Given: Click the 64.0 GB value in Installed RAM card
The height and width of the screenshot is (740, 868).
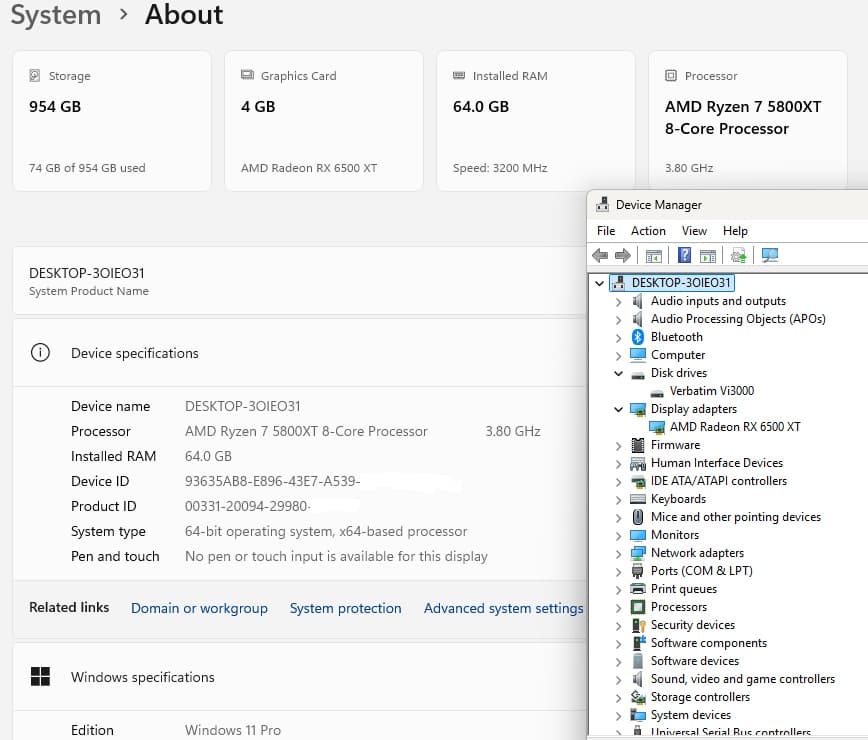Looking at the screenshot, I should pos(480,106).
